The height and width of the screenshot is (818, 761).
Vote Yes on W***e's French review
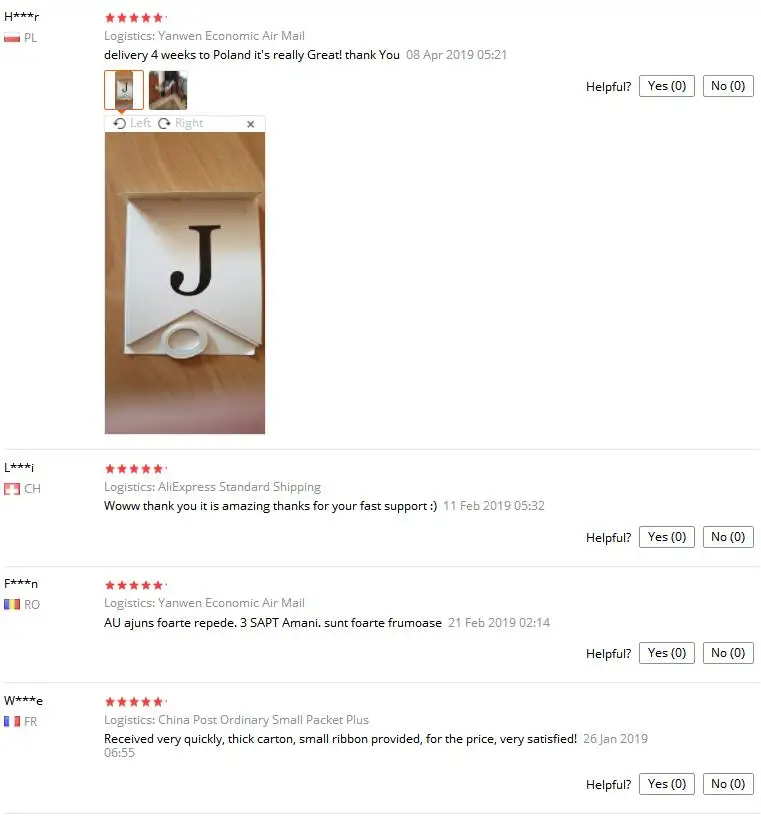pos(667,784)
